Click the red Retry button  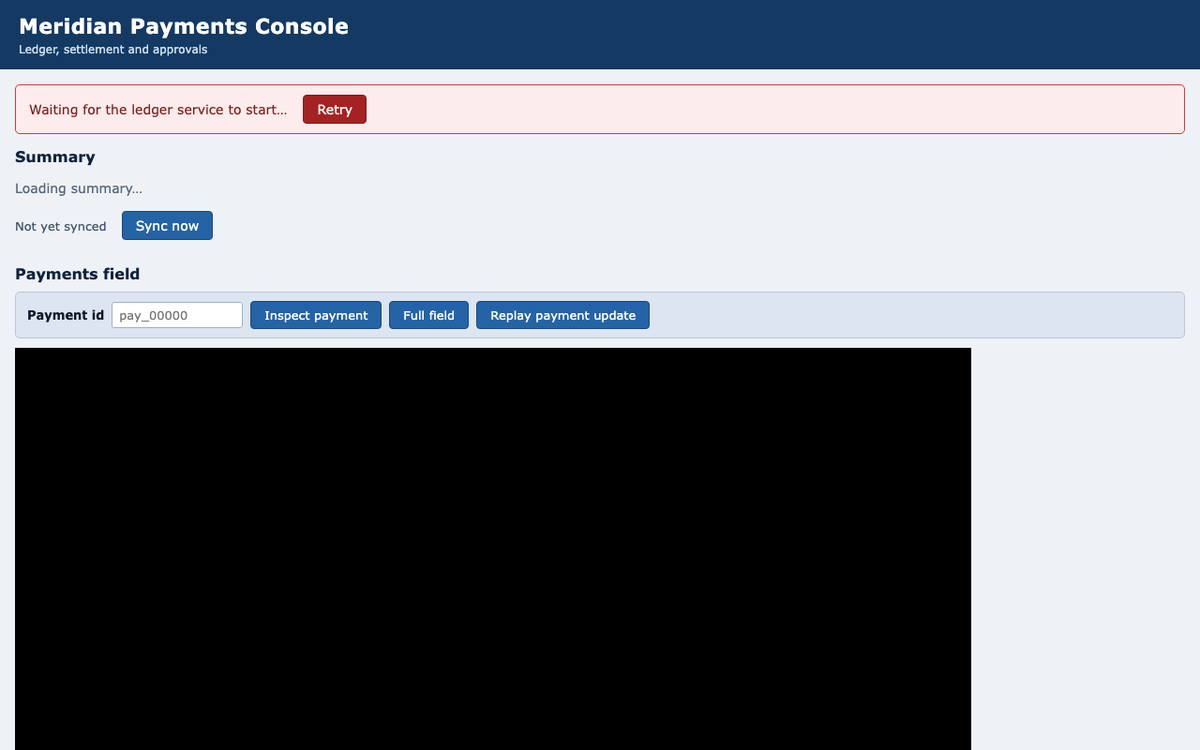point(334,110)
